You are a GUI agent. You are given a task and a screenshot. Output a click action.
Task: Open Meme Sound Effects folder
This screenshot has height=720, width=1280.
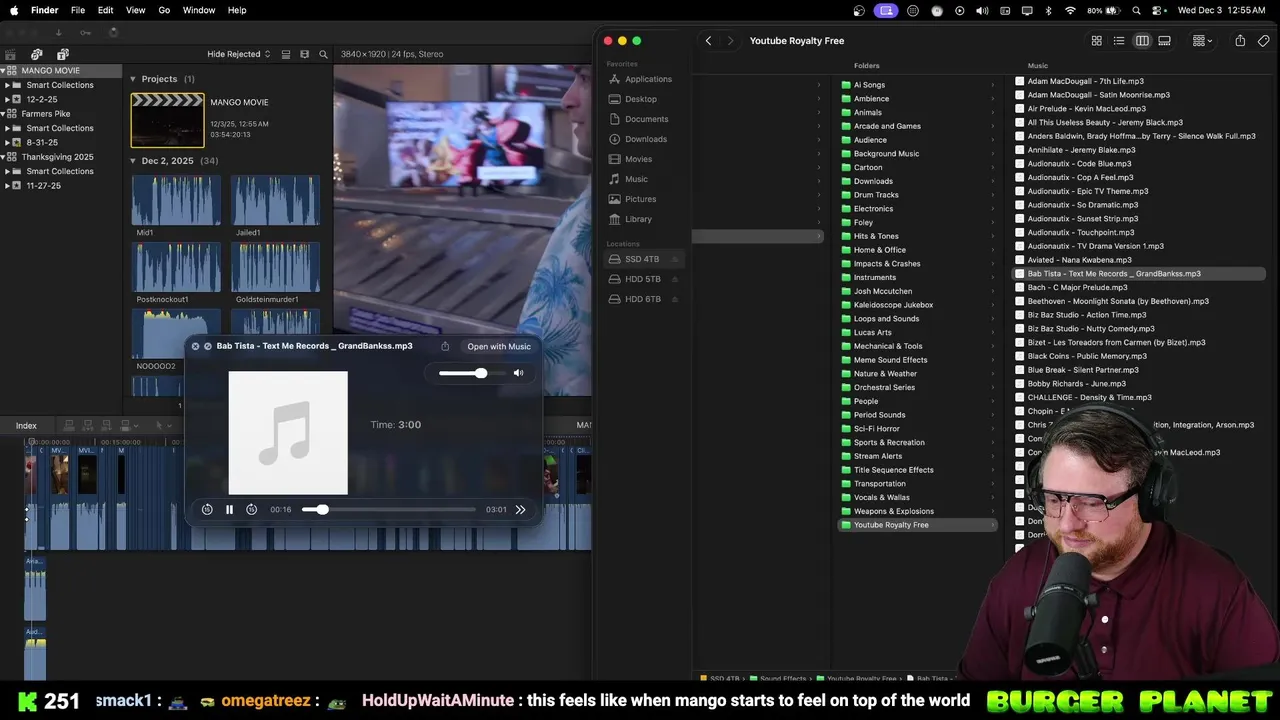(x=890, y=360)
